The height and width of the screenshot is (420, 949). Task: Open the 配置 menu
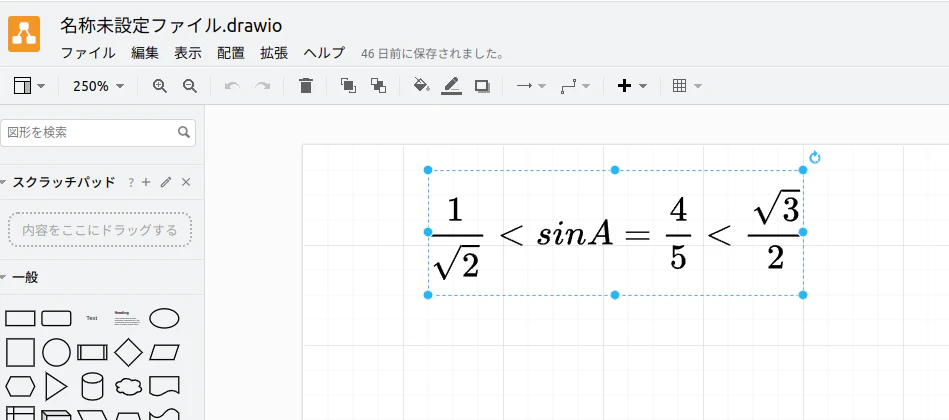[231, 53]
